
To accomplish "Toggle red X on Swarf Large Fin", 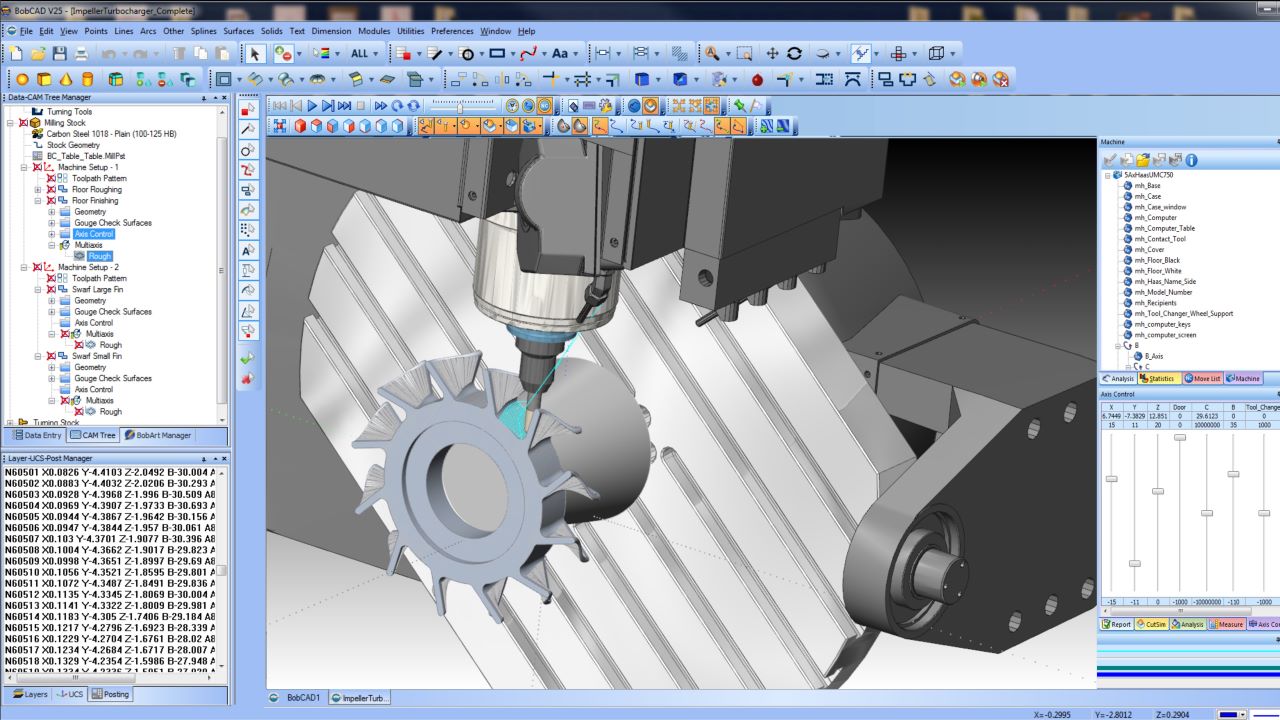I will (50, 289).
